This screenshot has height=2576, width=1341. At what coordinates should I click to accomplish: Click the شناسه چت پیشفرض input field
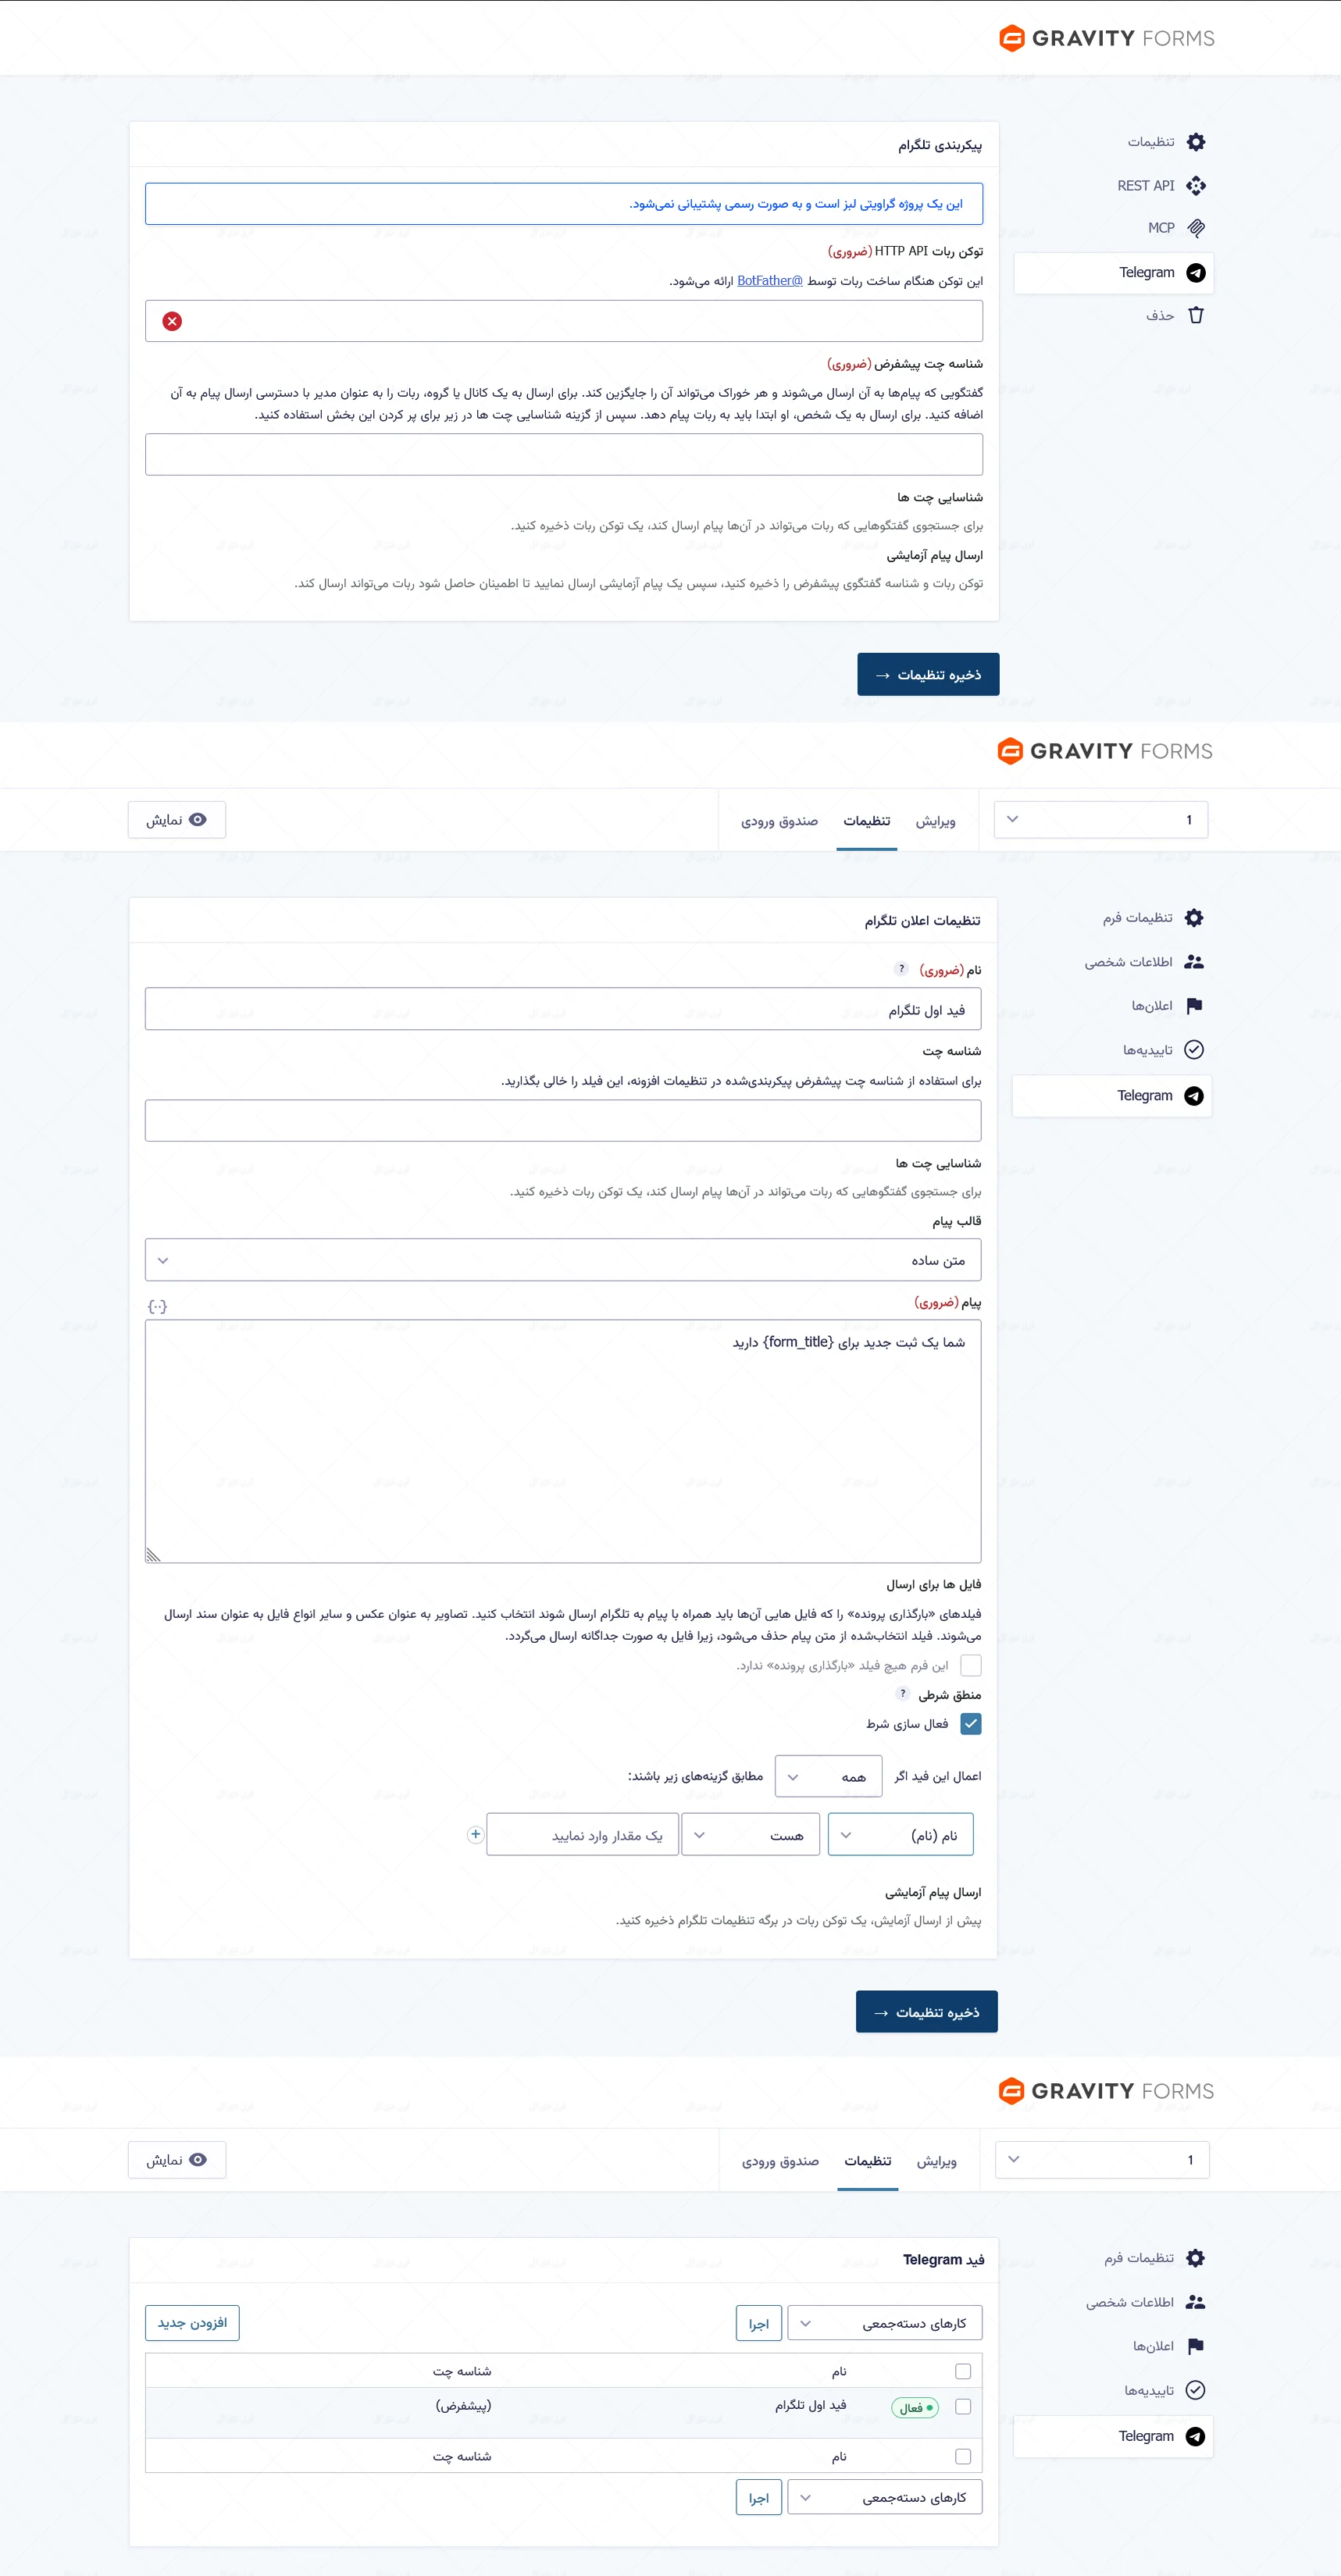tap(564, 454)
